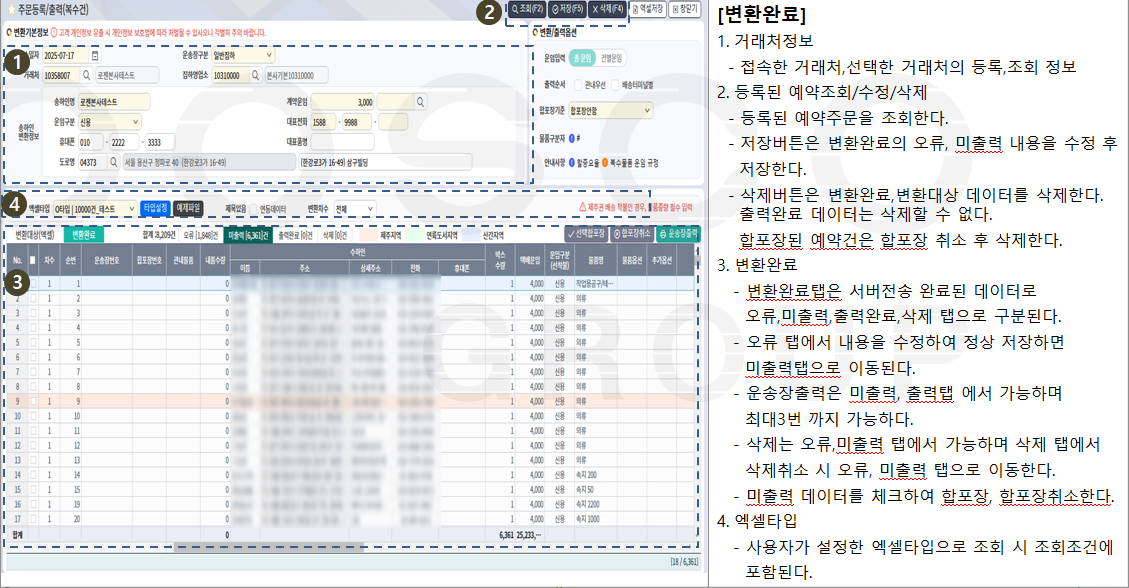1129x588 pixels.
Task: Export with 엑셀저장 button
Action: pos(647,9)
